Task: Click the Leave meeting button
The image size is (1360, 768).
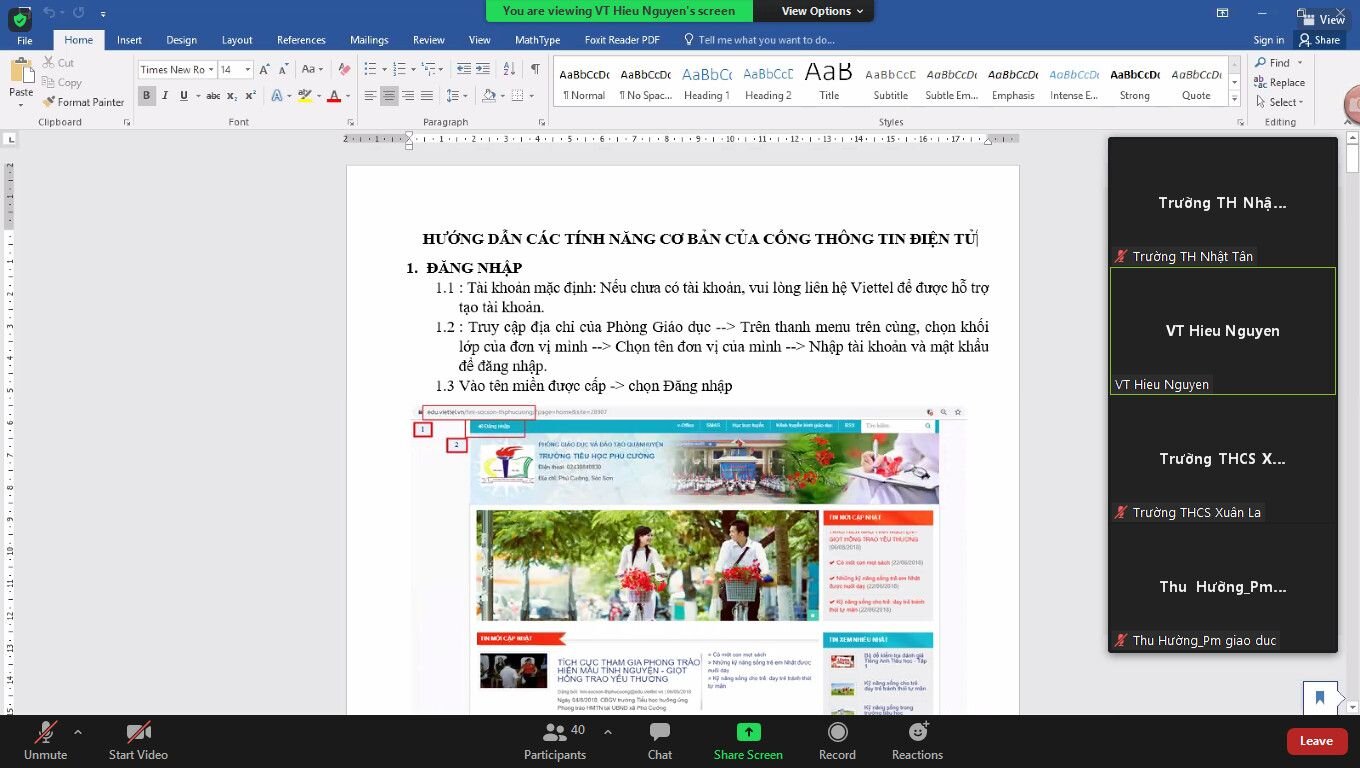Action: [1316, 741]
